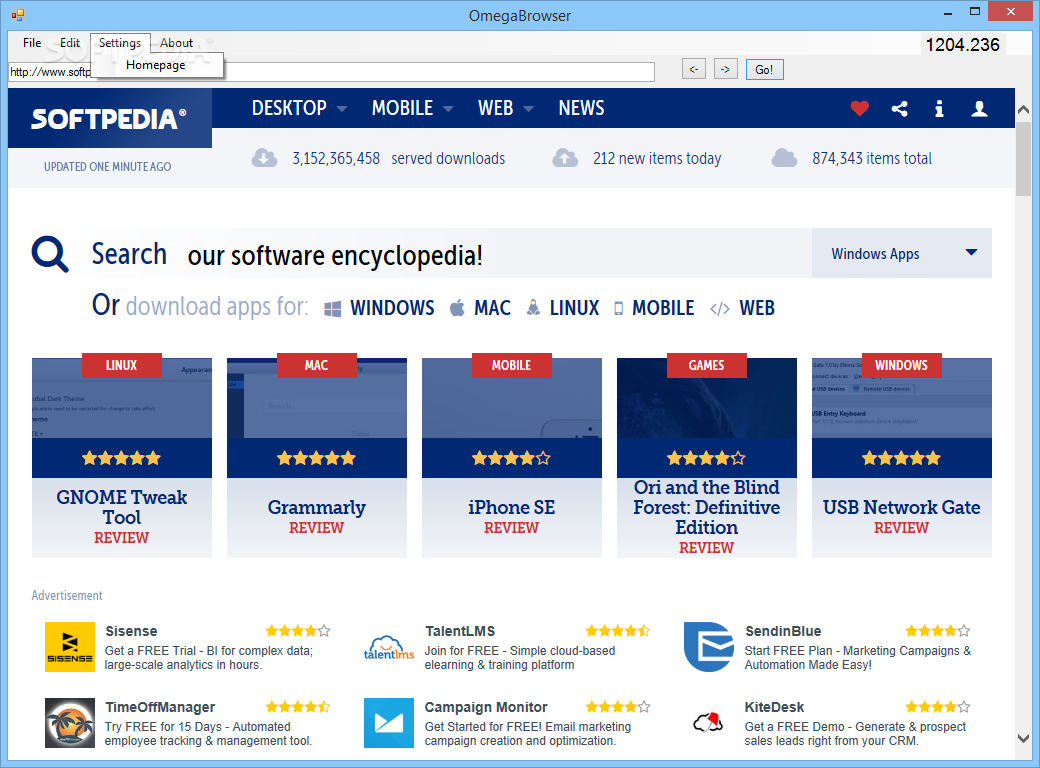Click the MOBILE platform link
The width and height of the screenshot is (1040, 768).
point(663,308)
